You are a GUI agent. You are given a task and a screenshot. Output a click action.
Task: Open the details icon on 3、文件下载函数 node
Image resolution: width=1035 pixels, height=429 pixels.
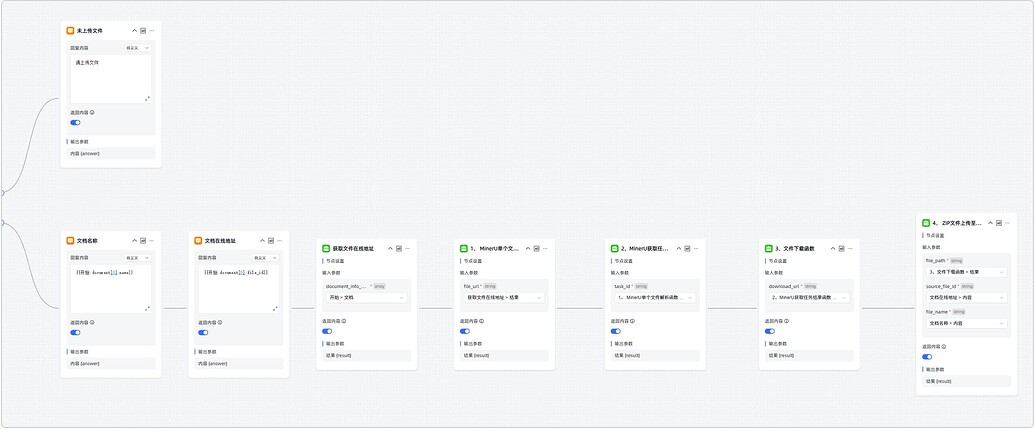pos(841,248)
